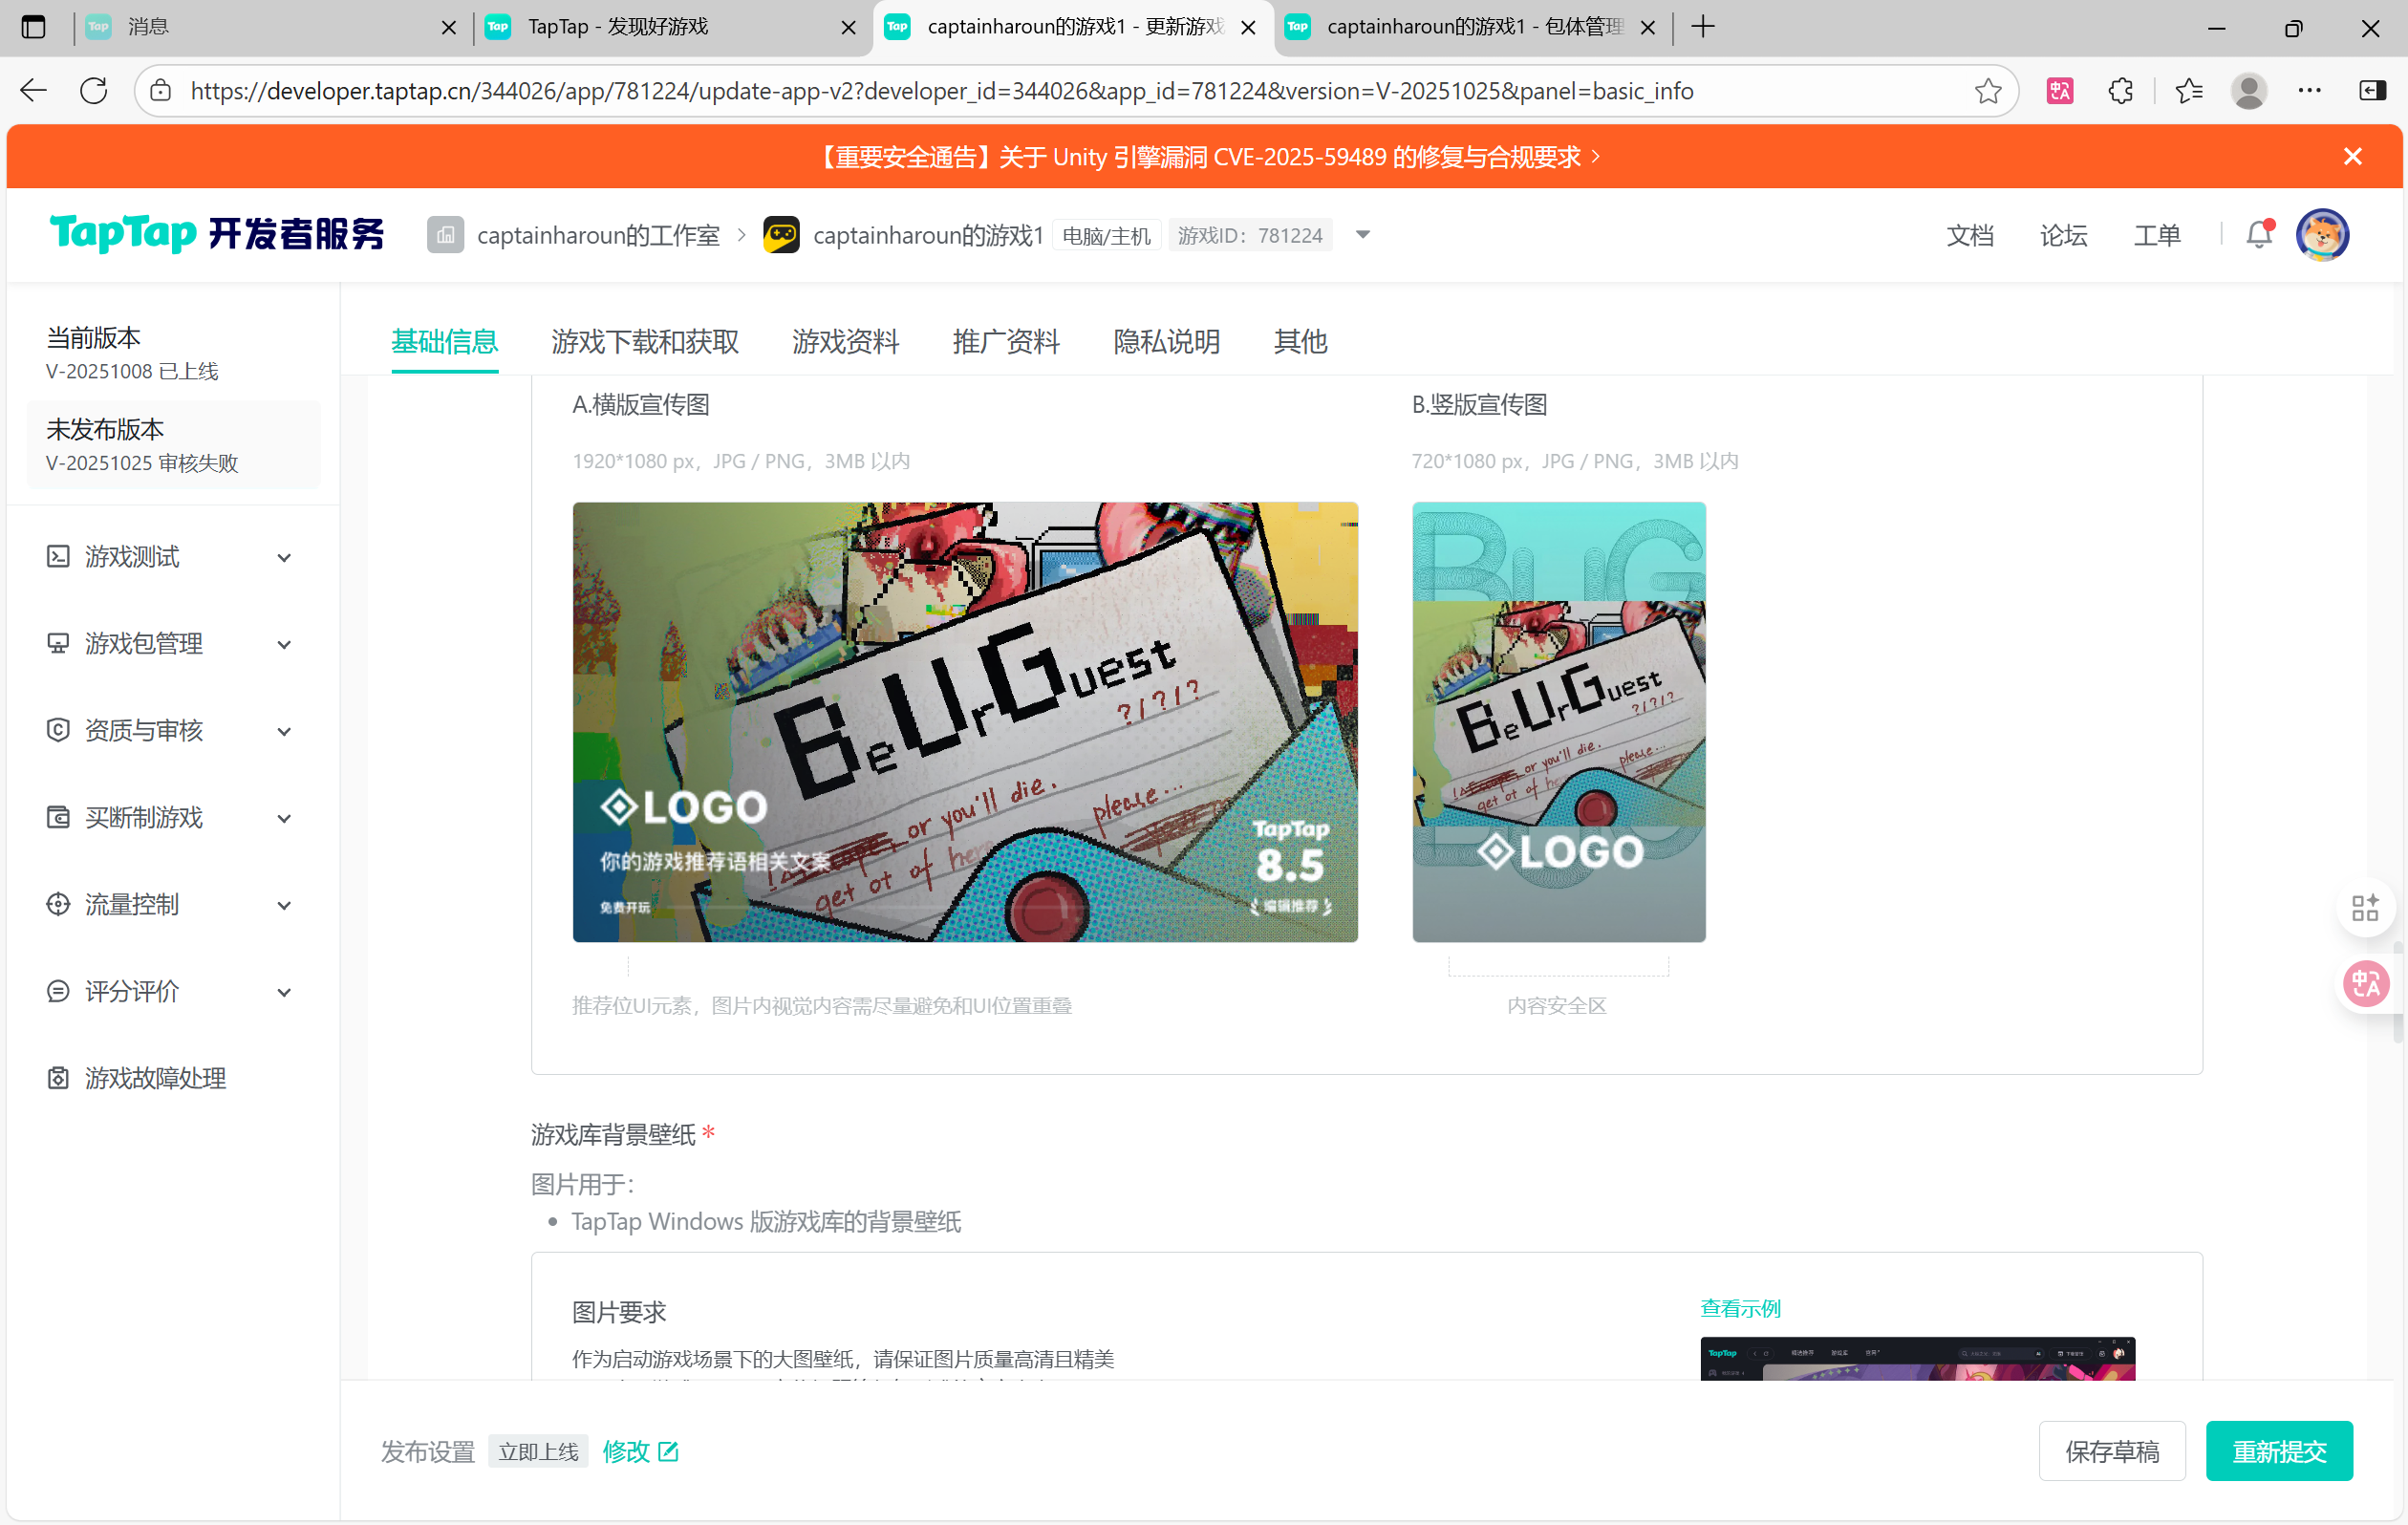2408x1525 pixels.
Task: Open 游戏故障处理 via its sidebar icon
Action: pyautogui.click(x=57, y=1078)
